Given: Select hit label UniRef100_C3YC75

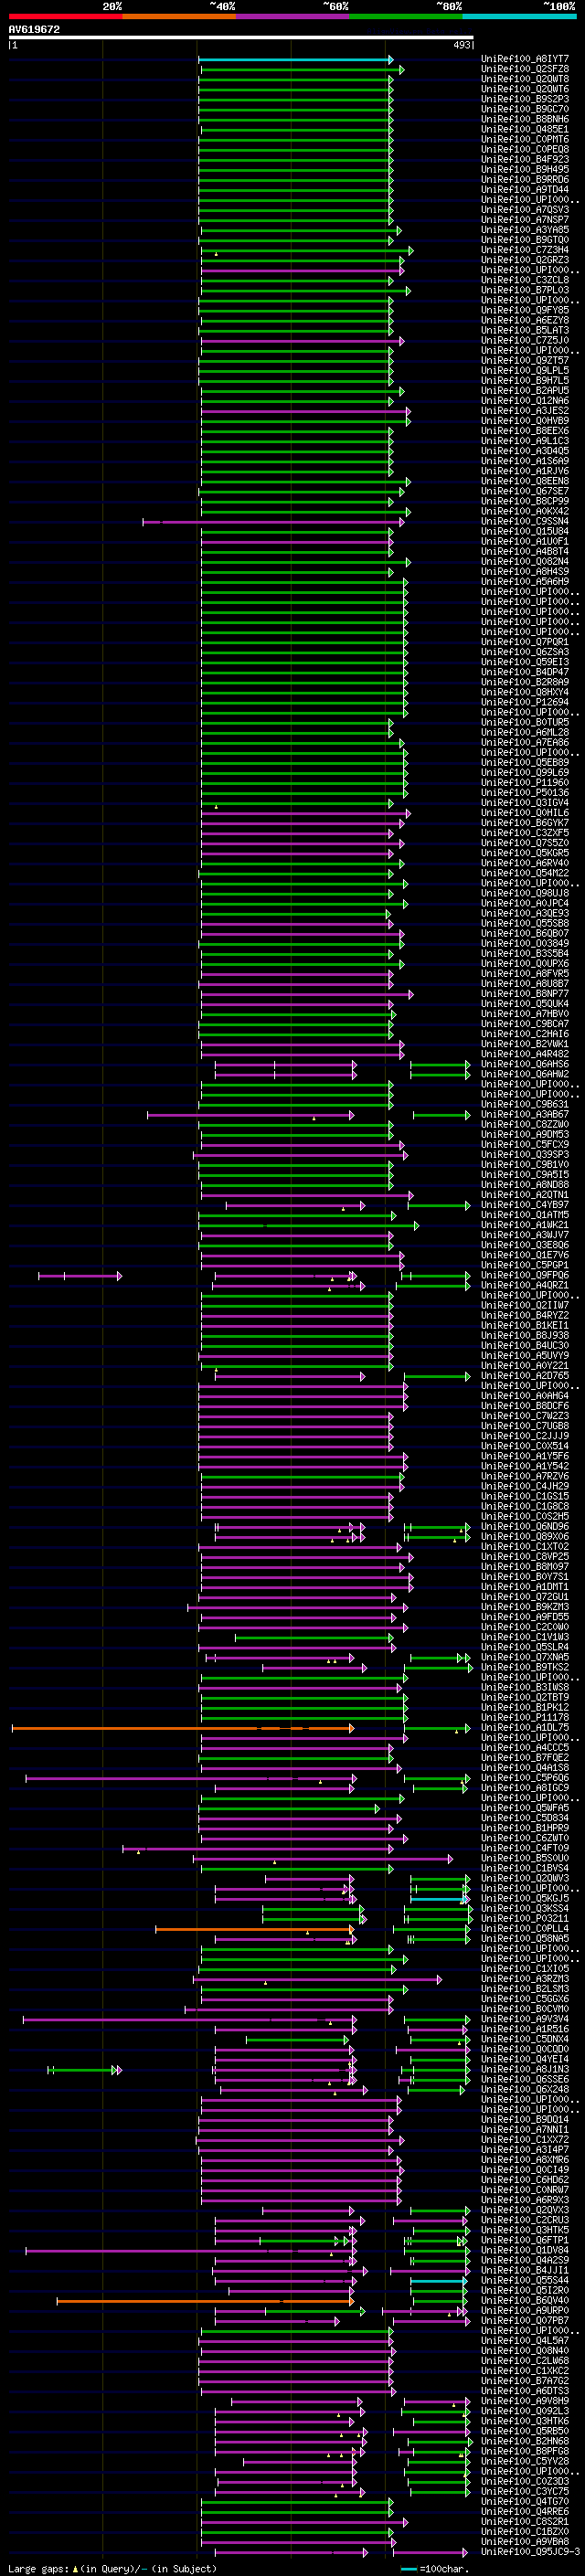Looking at the screenshot, I should pos(525,2491).
